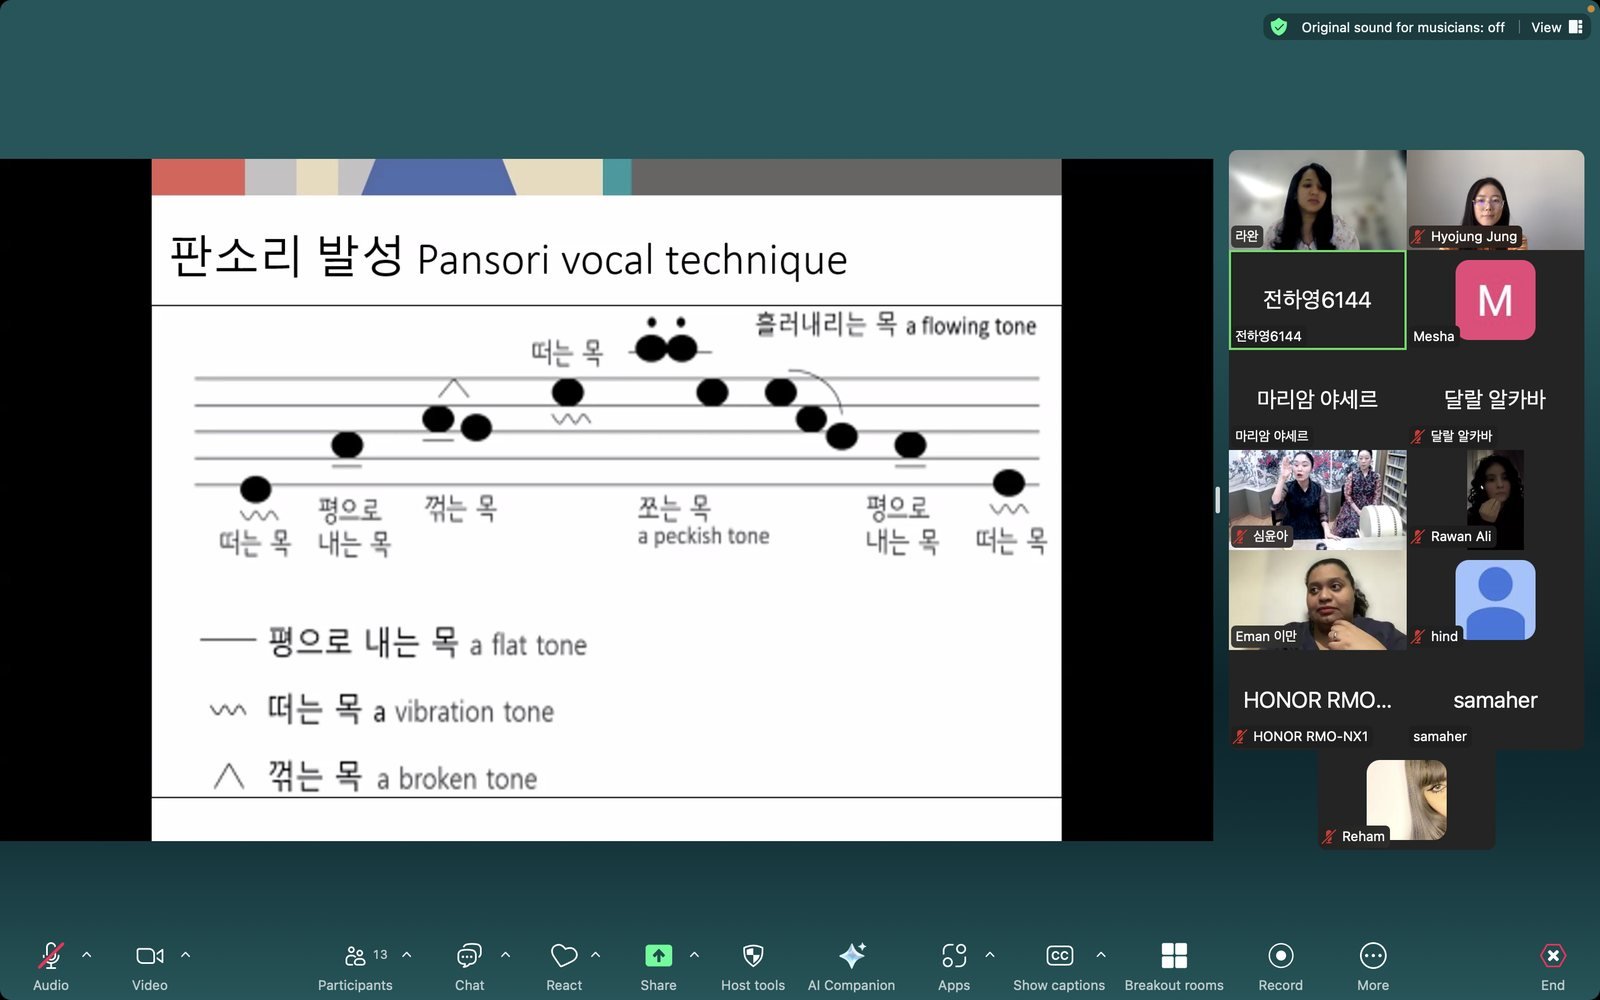Open the View layout menu
This screenshot has width=1600, height=1000.
tap(1556, 27)
